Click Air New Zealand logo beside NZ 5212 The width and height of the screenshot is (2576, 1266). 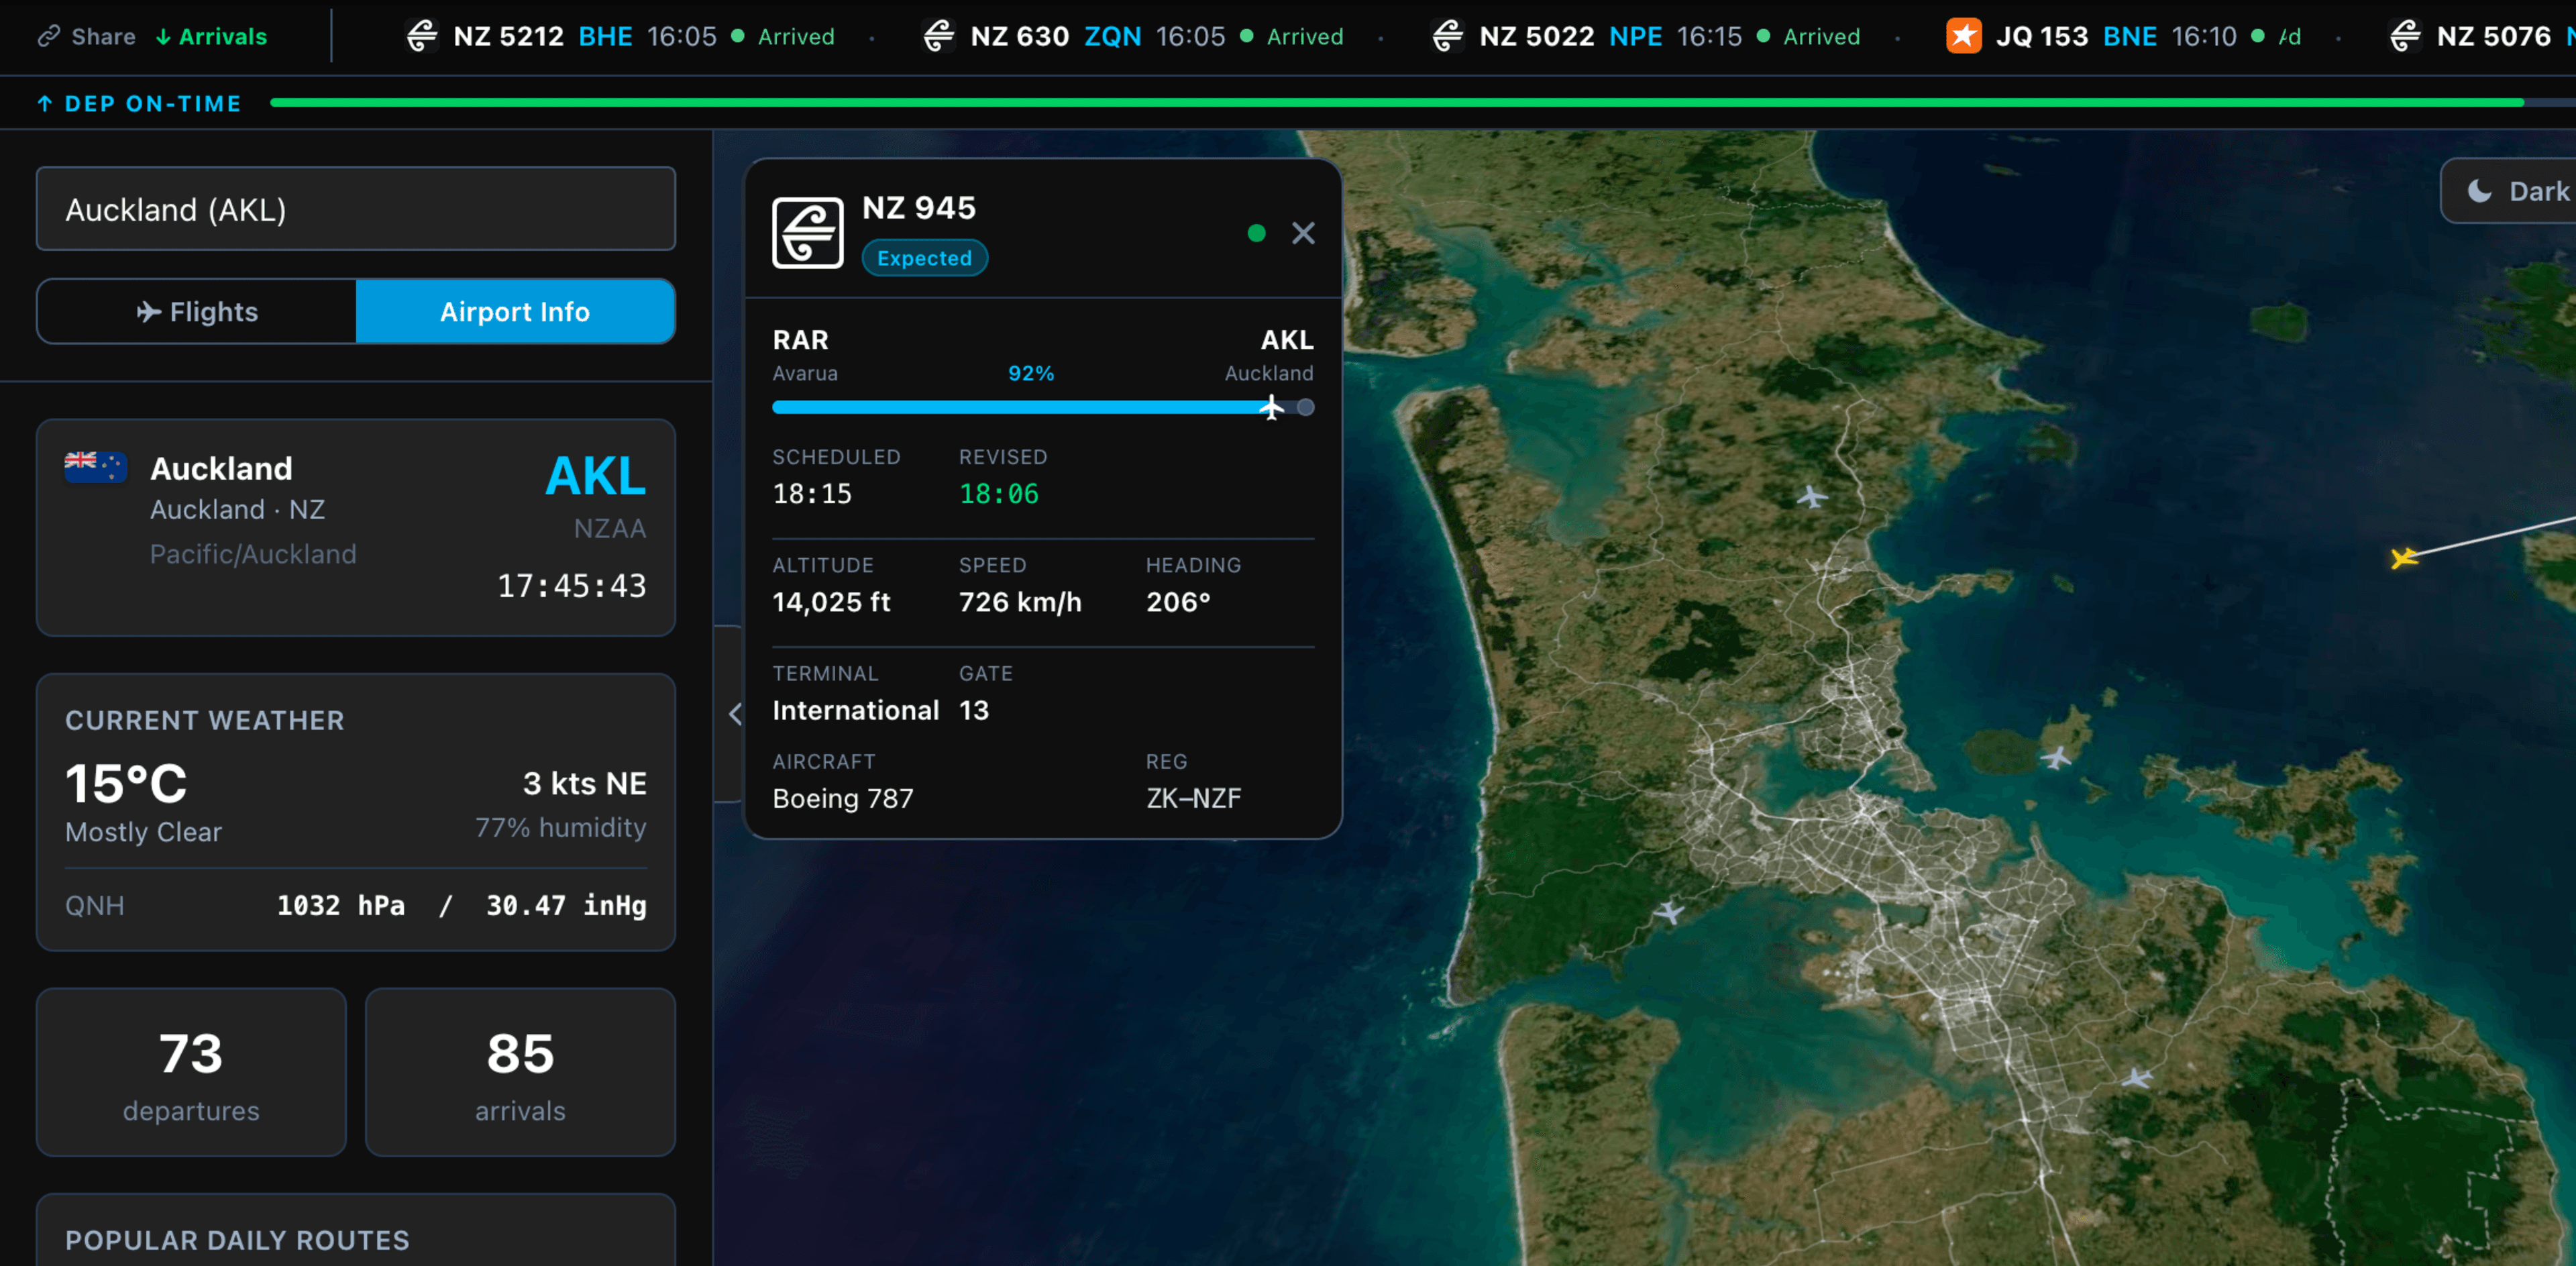tap(422, 37)
